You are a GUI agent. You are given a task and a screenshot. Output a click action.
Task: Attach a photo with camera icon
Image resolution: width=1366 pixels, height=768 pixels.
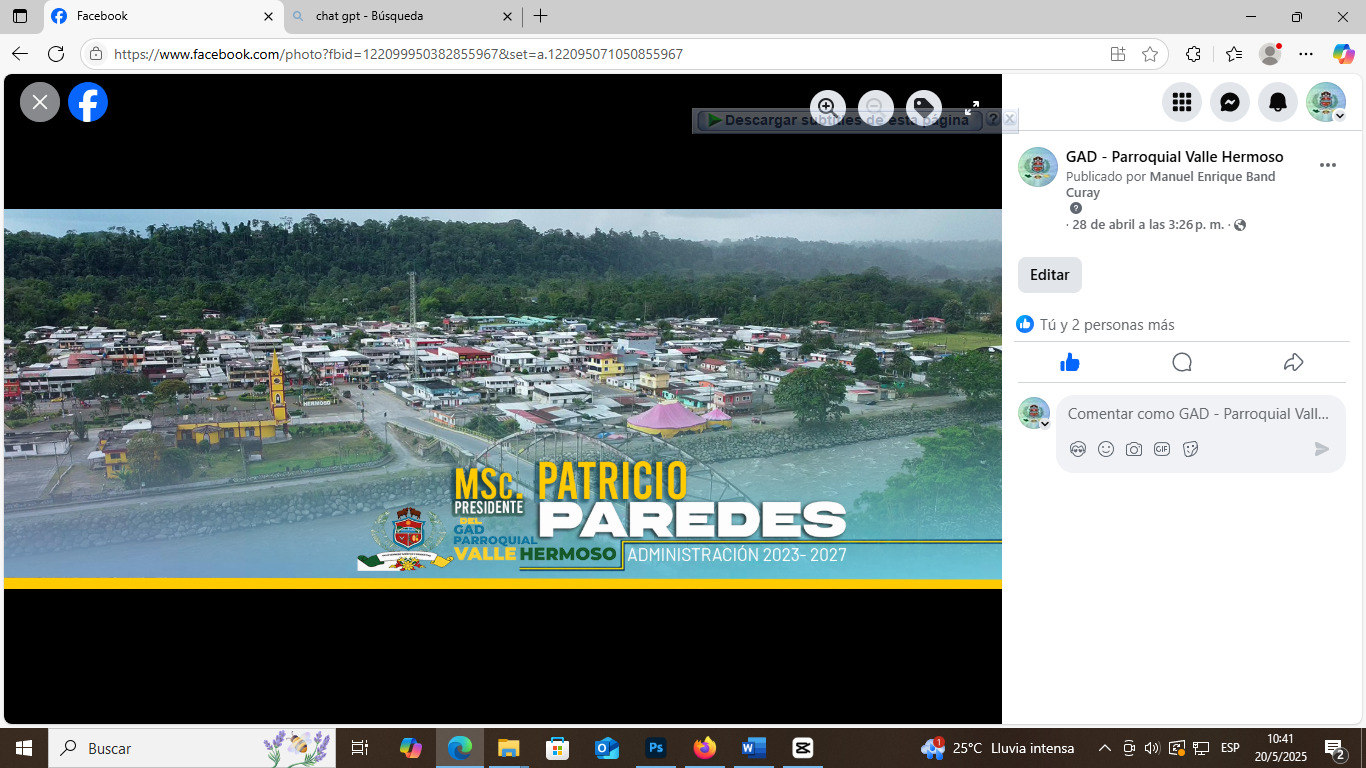tap(1133, 449)
